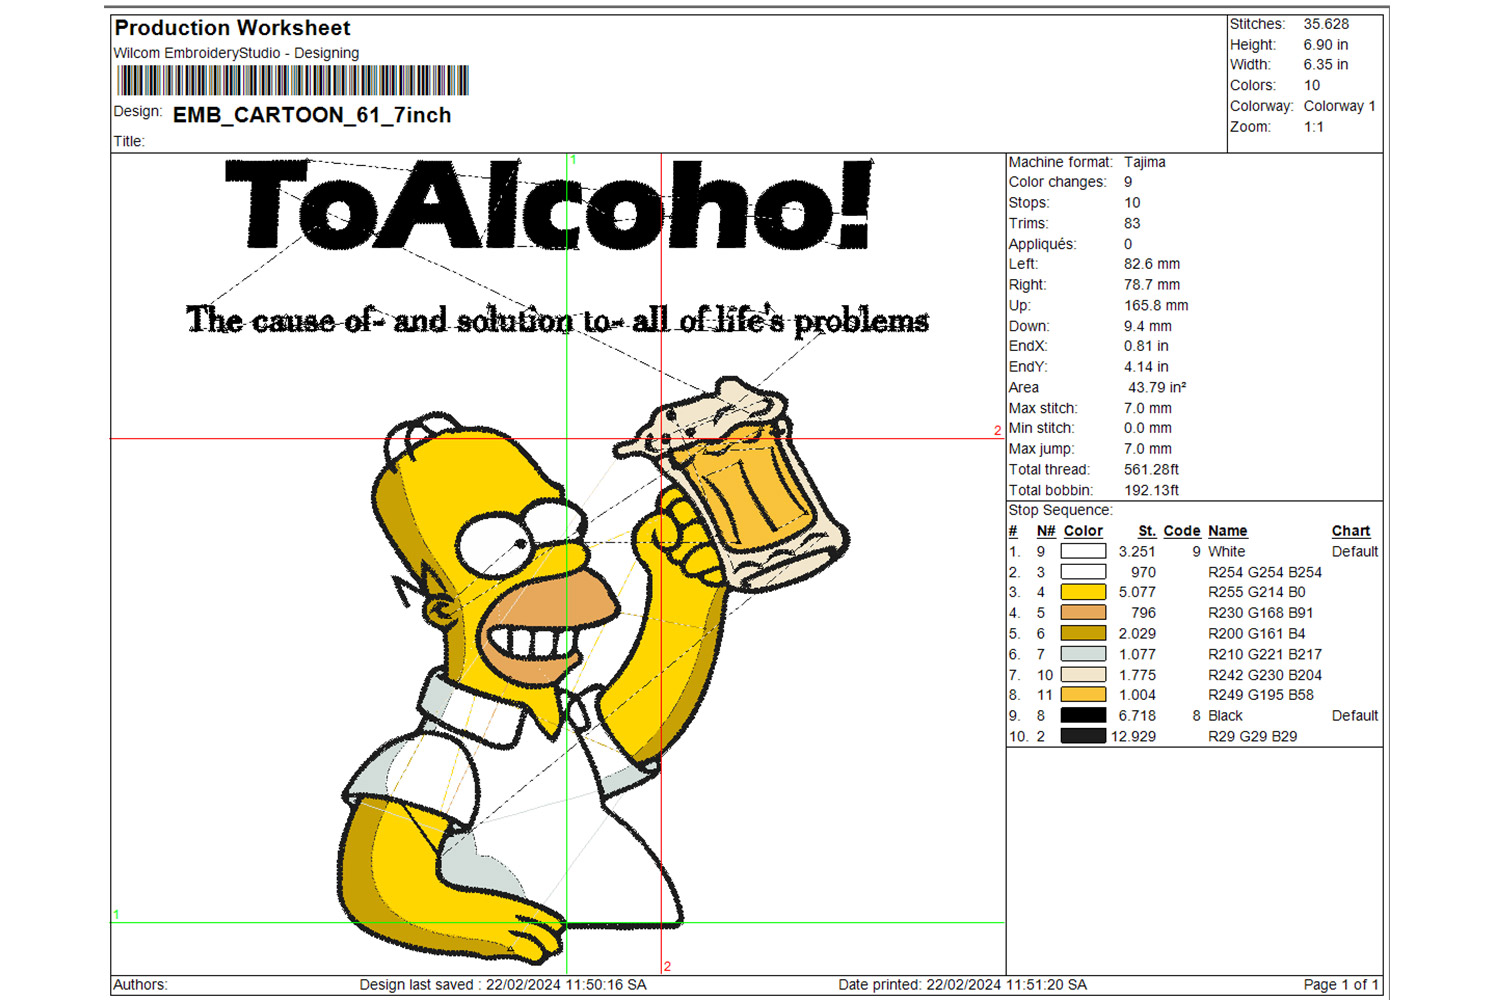
Task: Click the Area value 43.79 in²
Action: 1157,387
